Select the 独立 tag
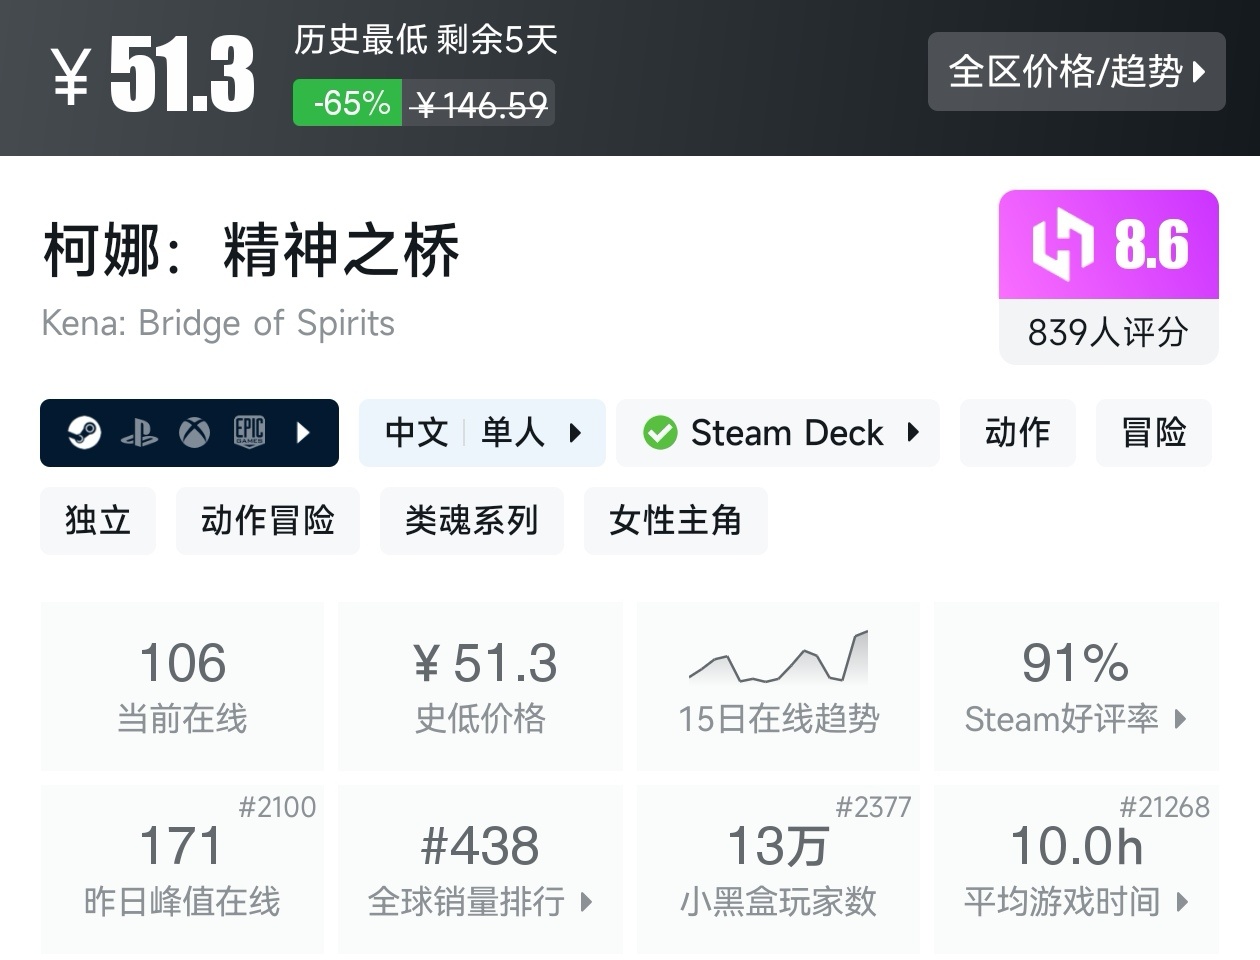This screenshot has height=960, width=1260. tap(98, 521)
